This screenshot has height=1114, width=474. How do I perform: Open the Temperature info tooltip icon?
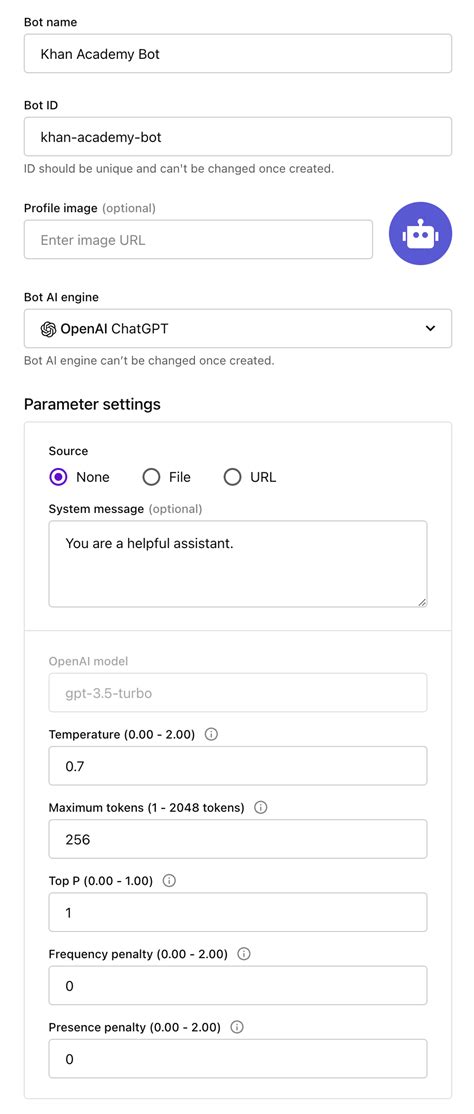(211, 735)
